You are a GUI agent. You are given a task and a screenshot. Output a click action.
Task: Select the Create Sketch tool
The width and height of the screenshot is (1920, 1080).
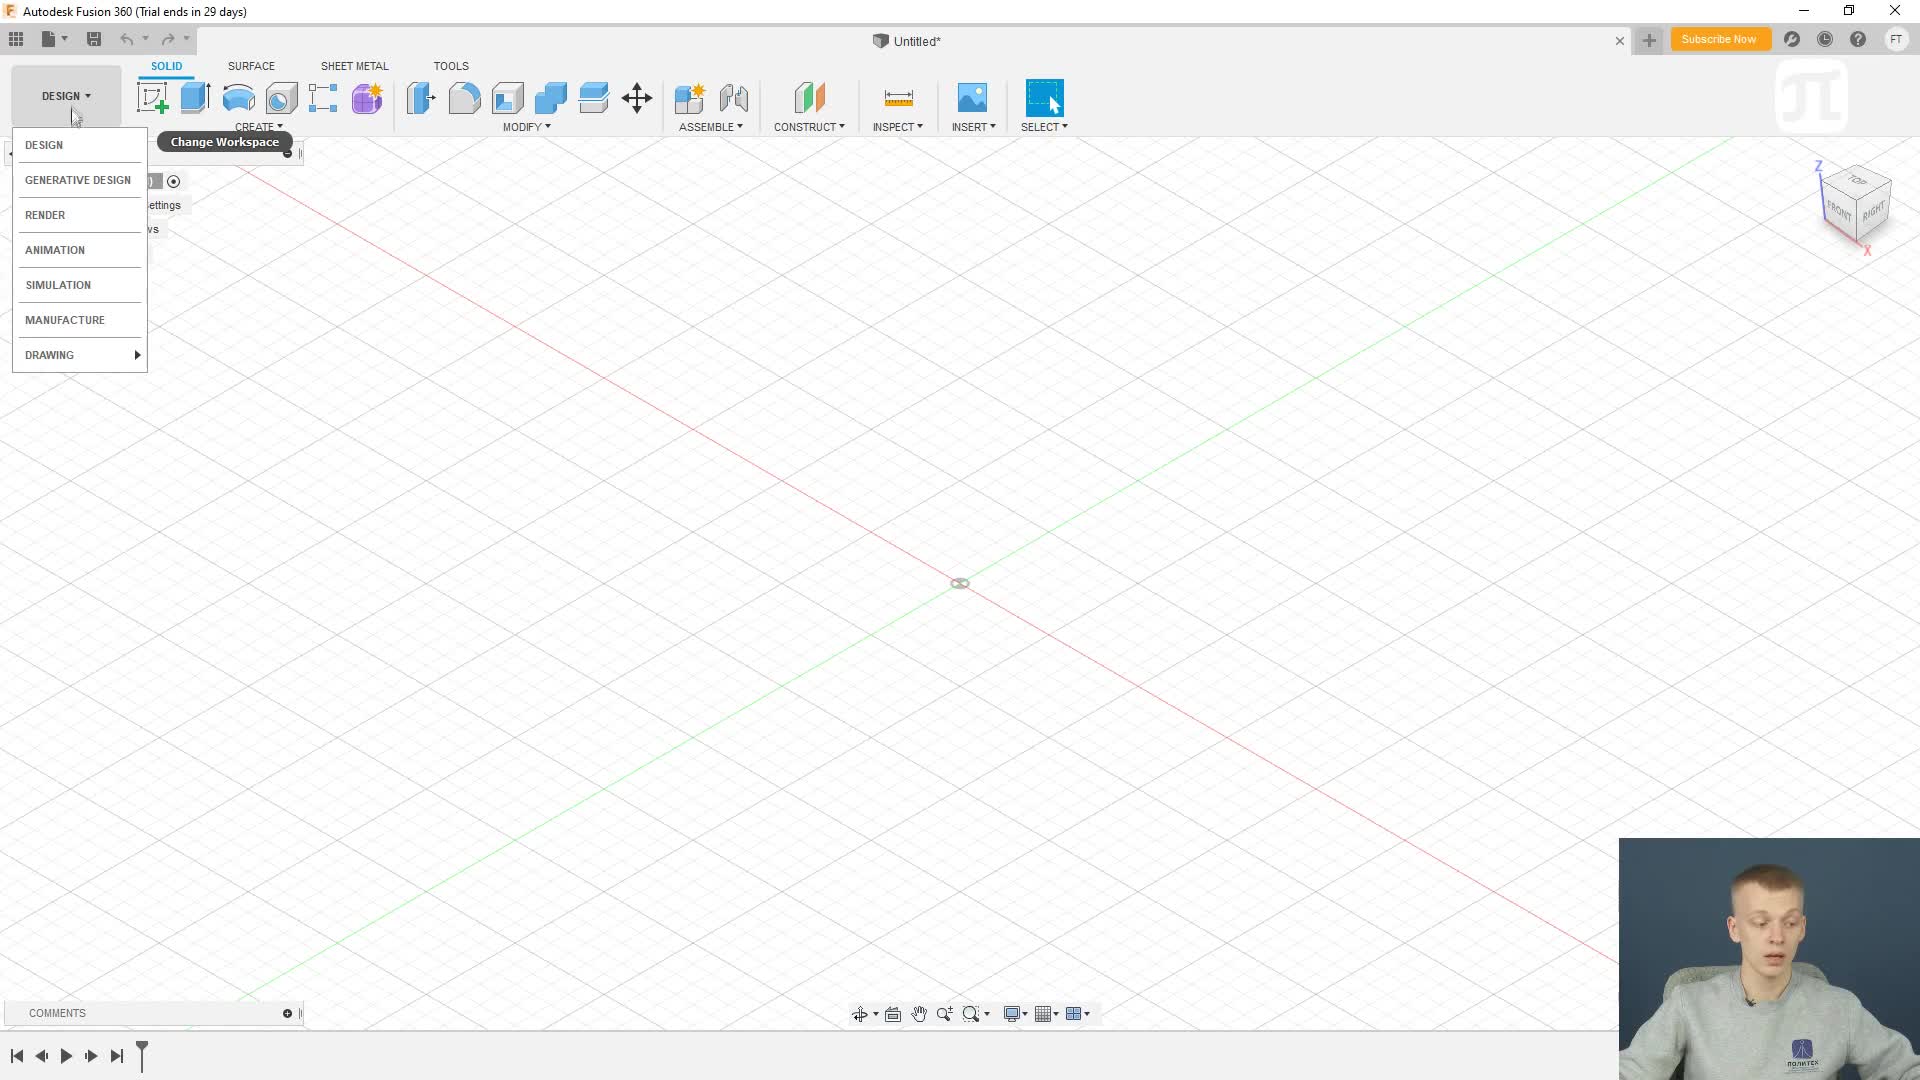153,98
